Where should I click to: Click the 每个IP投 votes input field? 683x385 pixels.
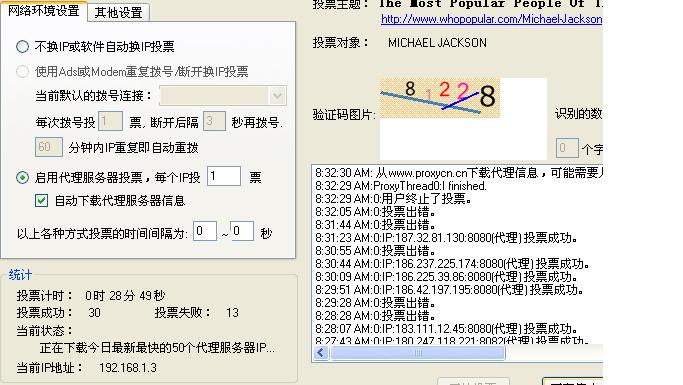pyautogui.click(x=224, y=176)
